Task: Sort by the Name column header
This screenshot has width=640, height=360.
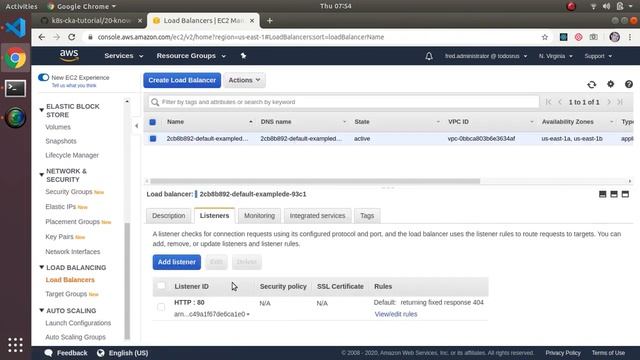Action: click(176, 122)
